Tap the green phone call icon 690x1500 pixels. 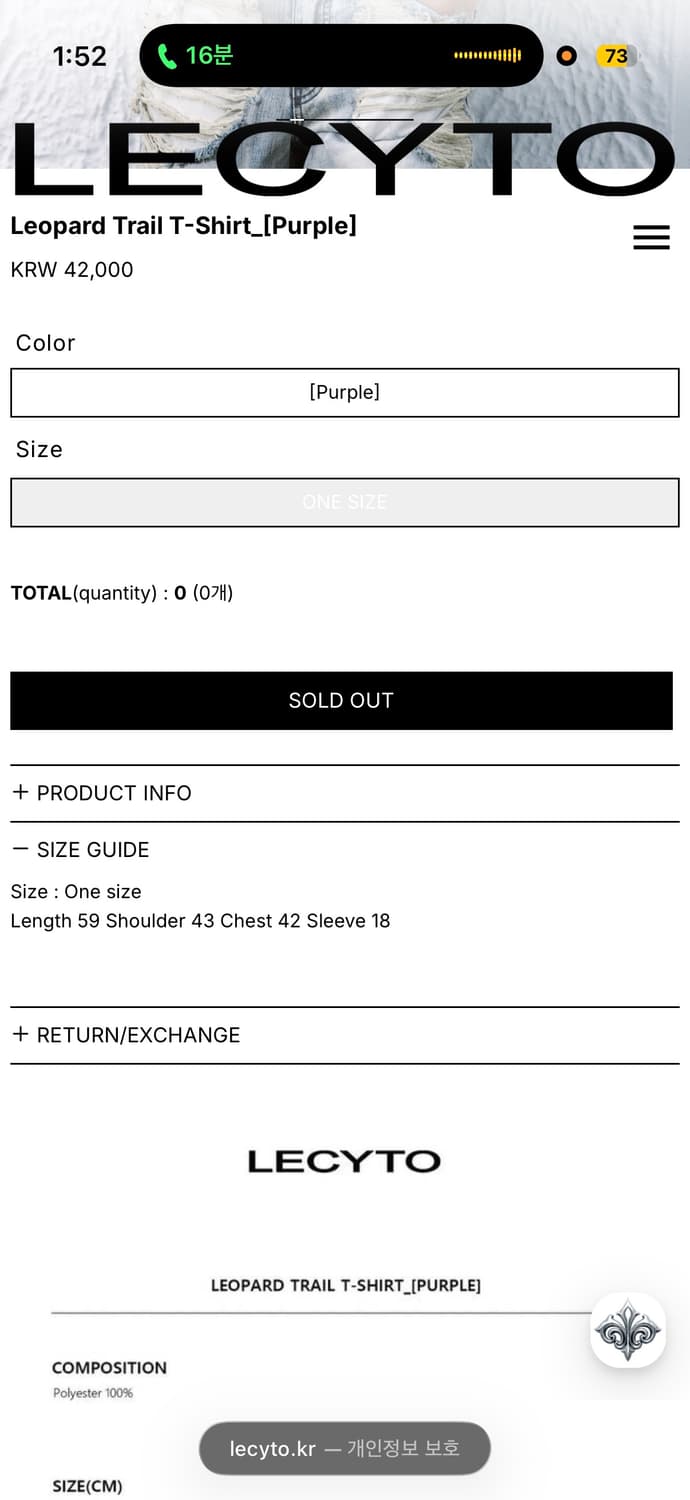pos(167,56)
